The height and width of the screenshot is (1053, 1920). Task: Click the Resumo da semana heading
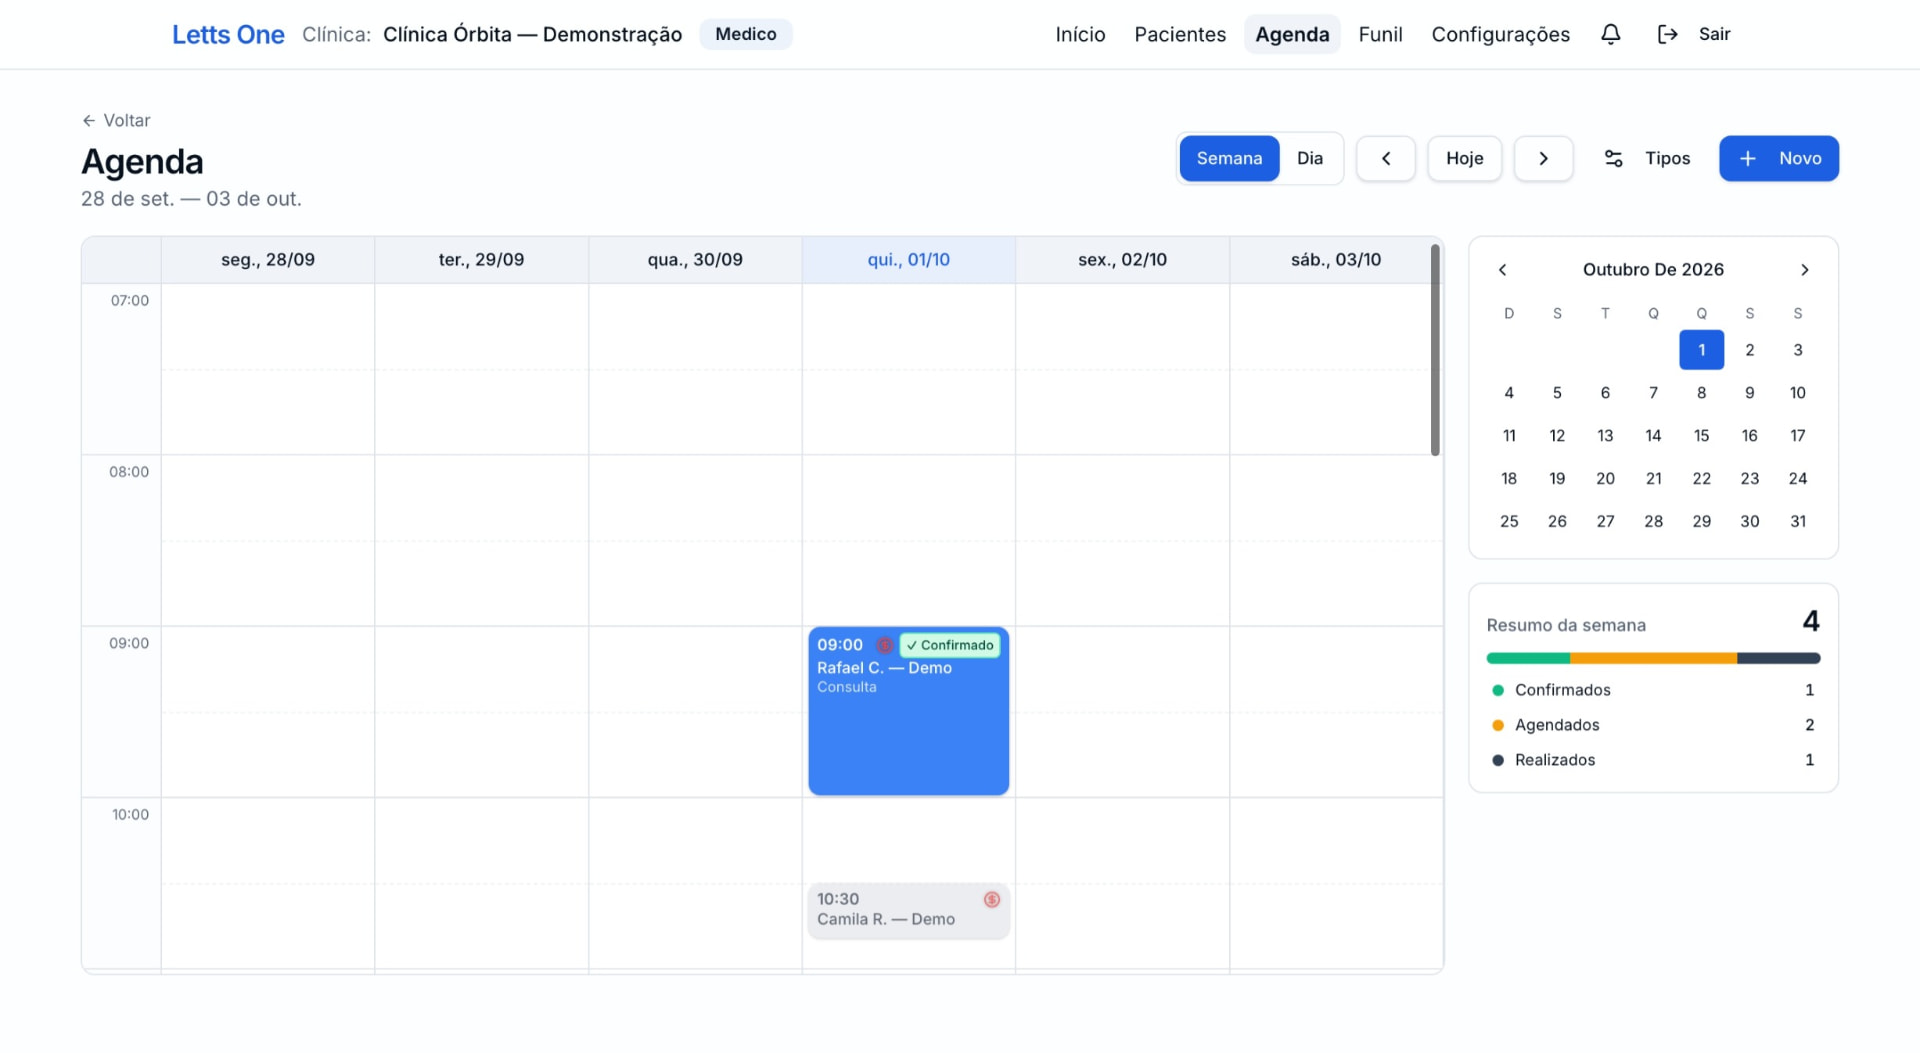[x=1566, y=625]
